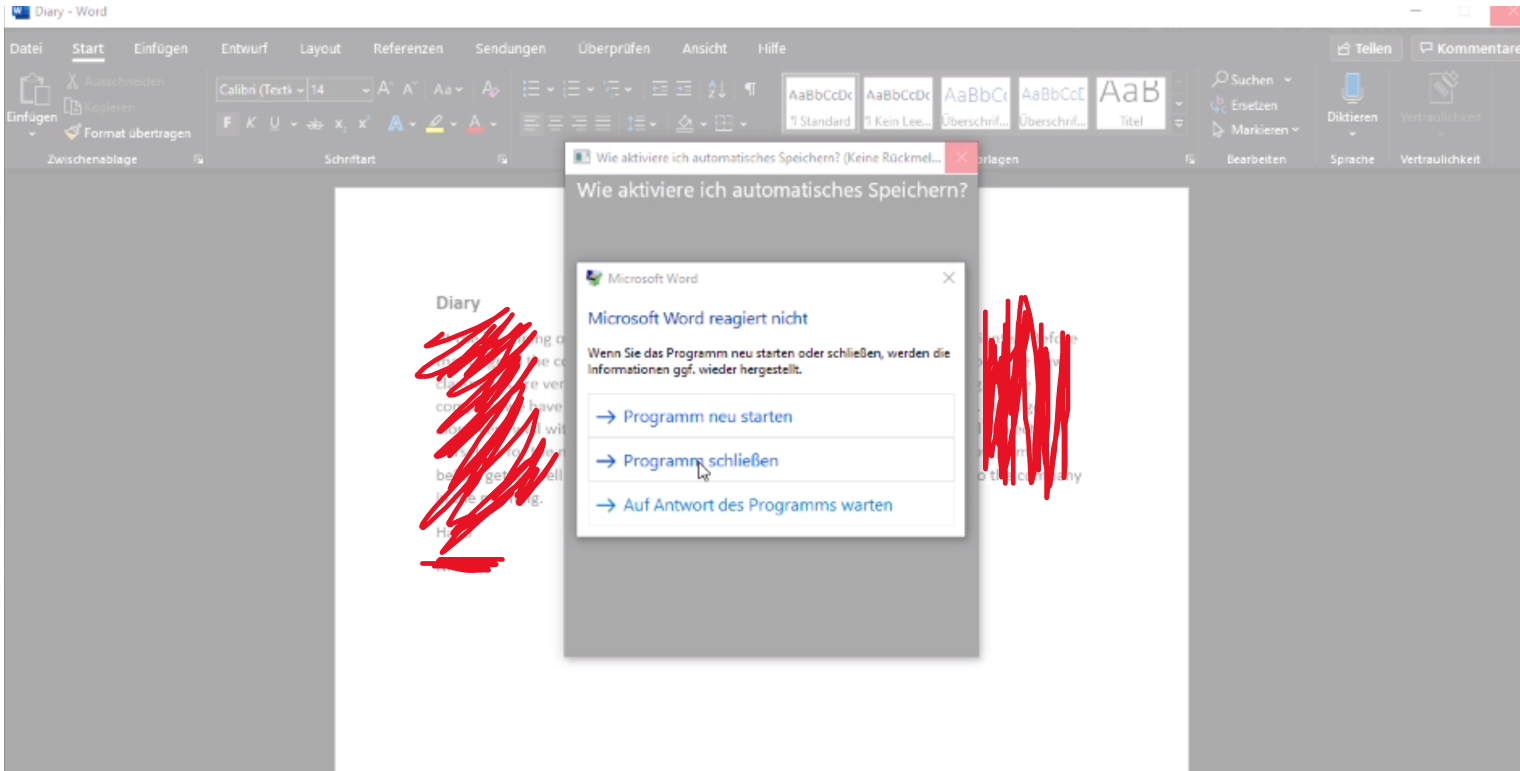This screenshot has width=1520, height=771.
Task: Click the Teilen button
Action: (x=1365, y=48)
